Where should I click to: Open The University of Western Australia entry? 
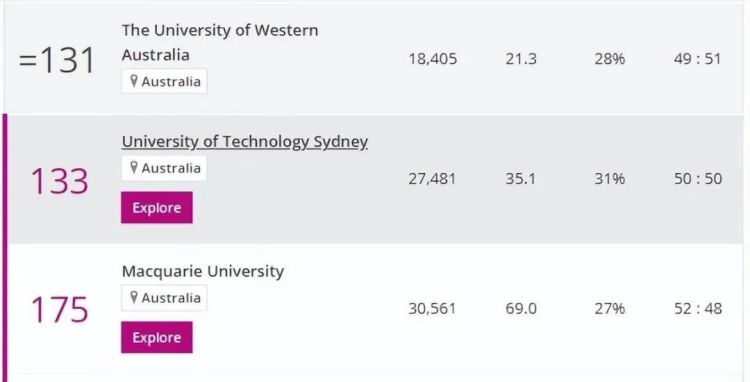point(220,42)
